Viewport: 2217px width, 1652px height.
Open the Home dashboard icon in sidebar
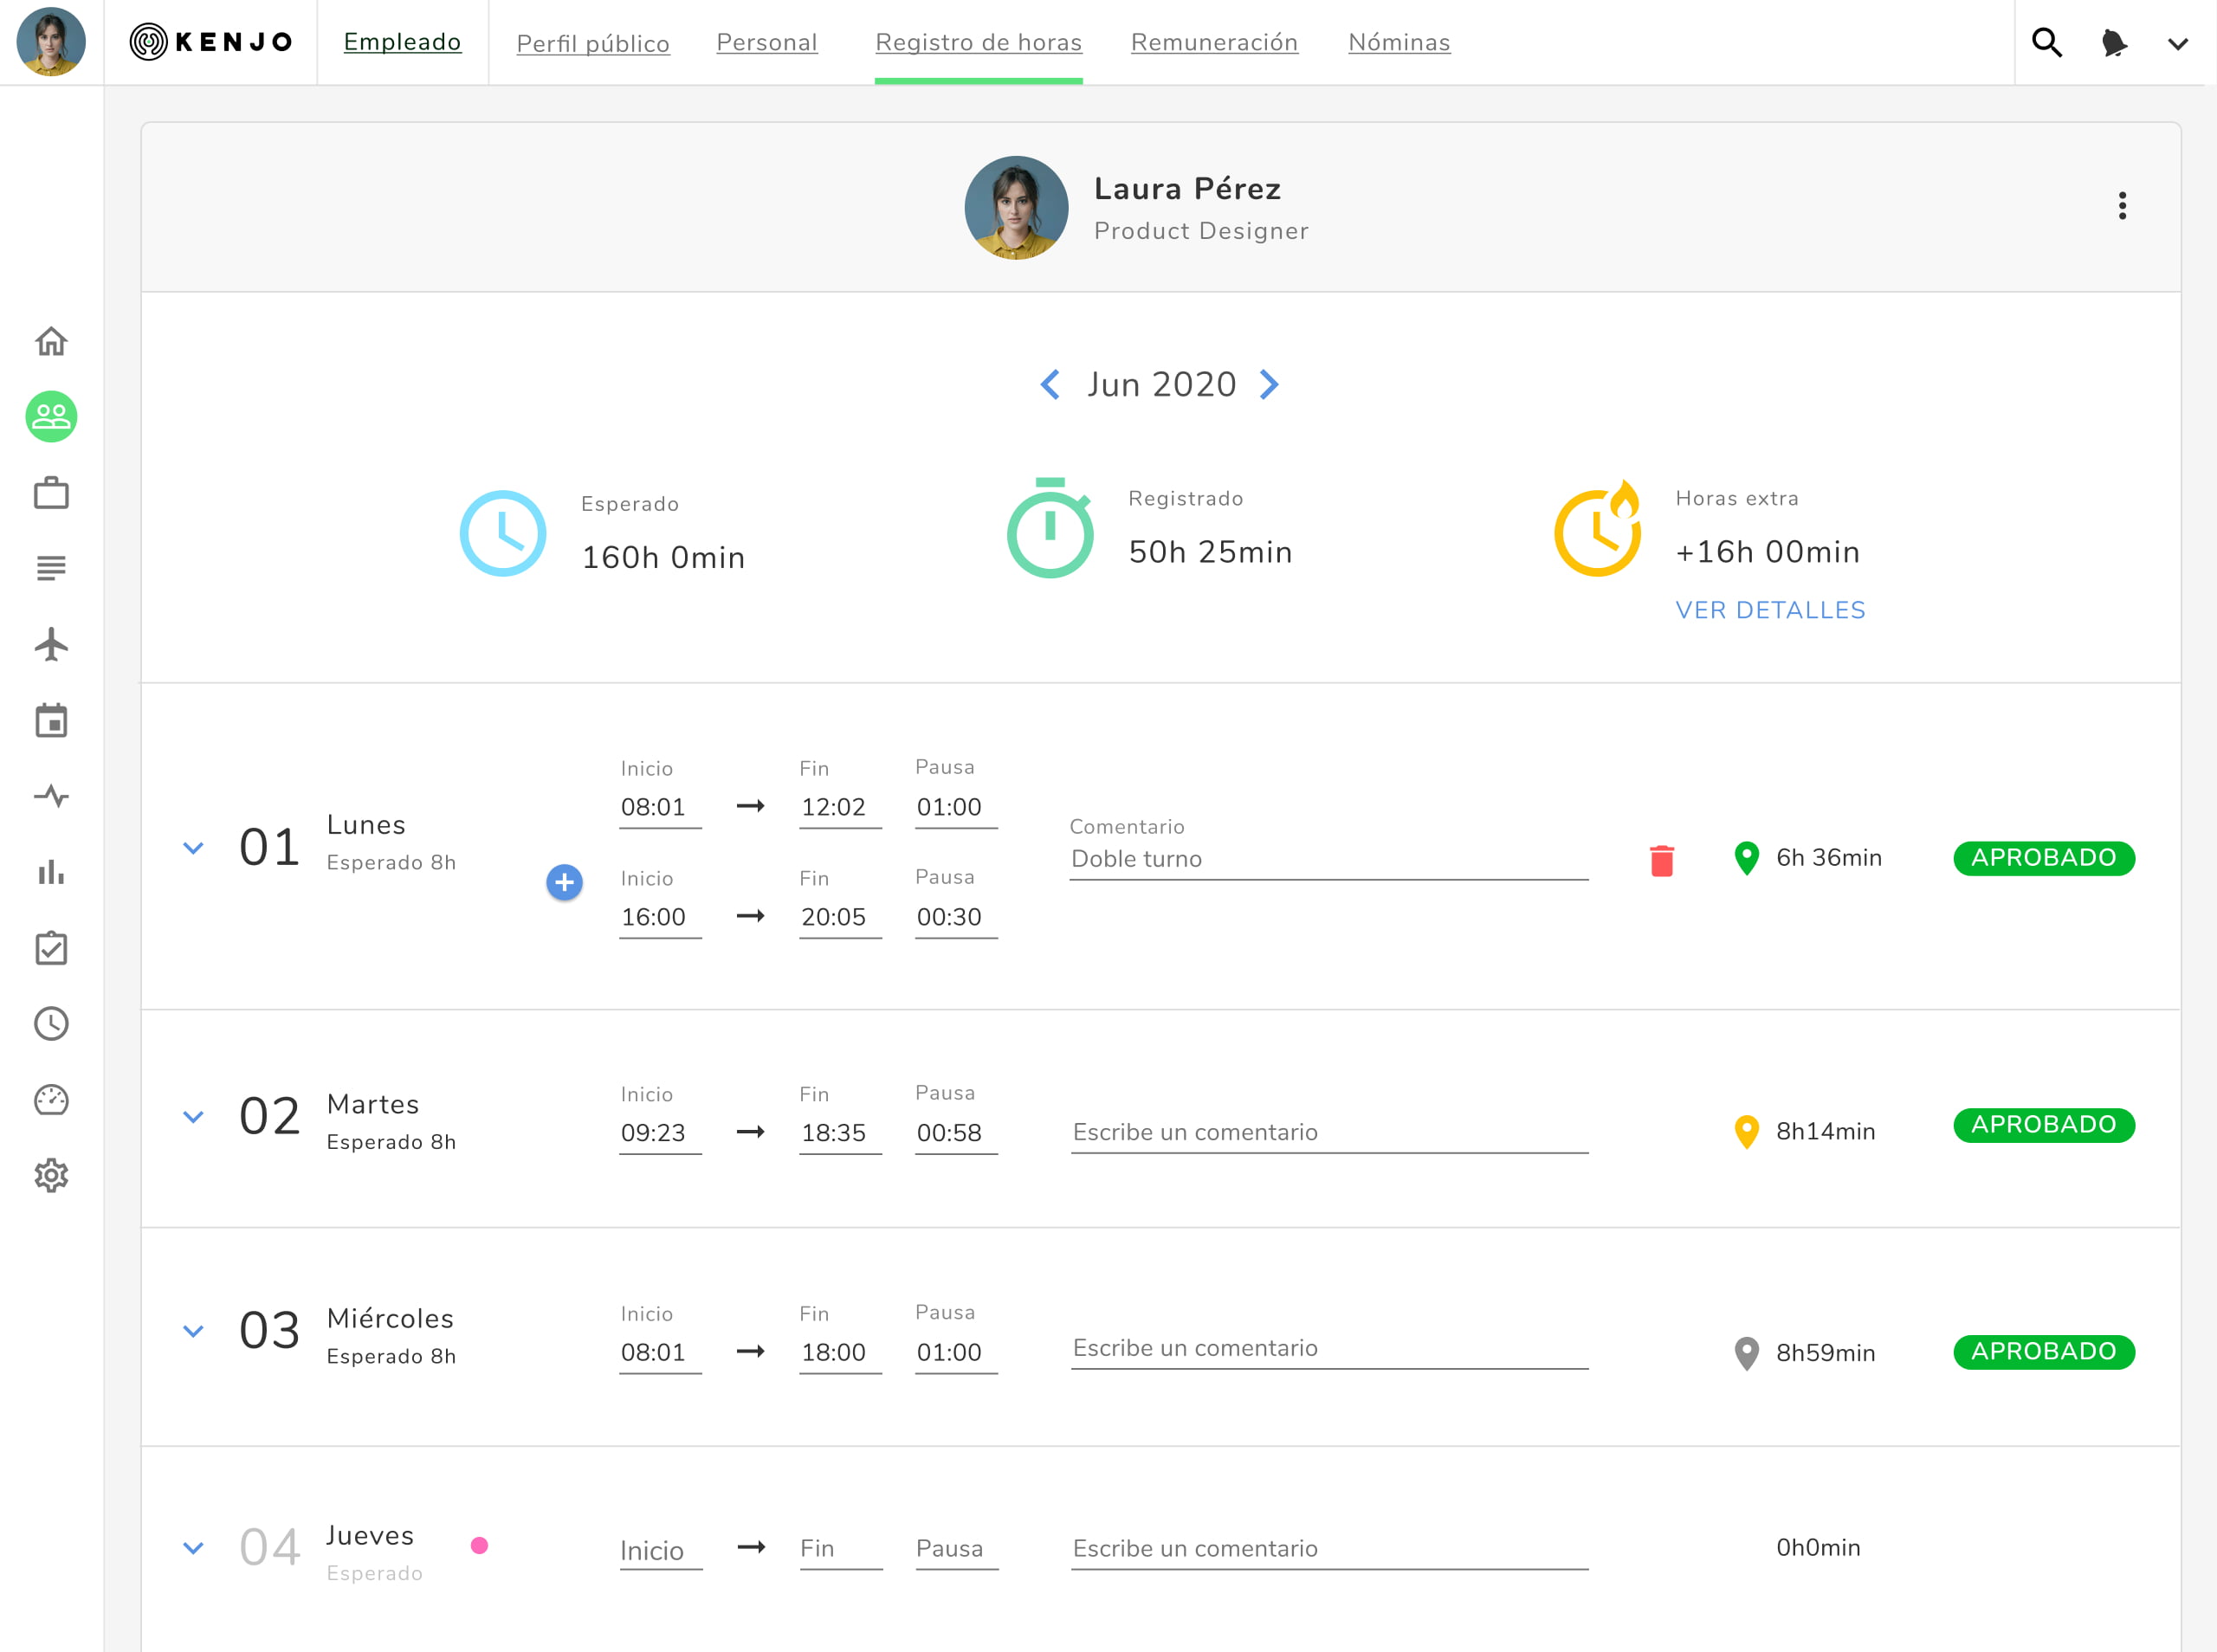[51, 341]
